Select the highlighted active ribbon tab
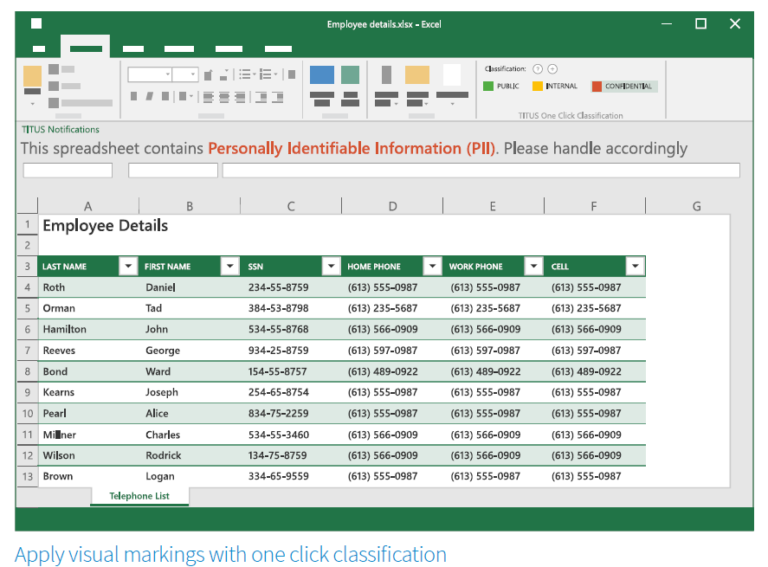Screen dimensions: 768x567 pyautogui.click(x=86, y=47)
